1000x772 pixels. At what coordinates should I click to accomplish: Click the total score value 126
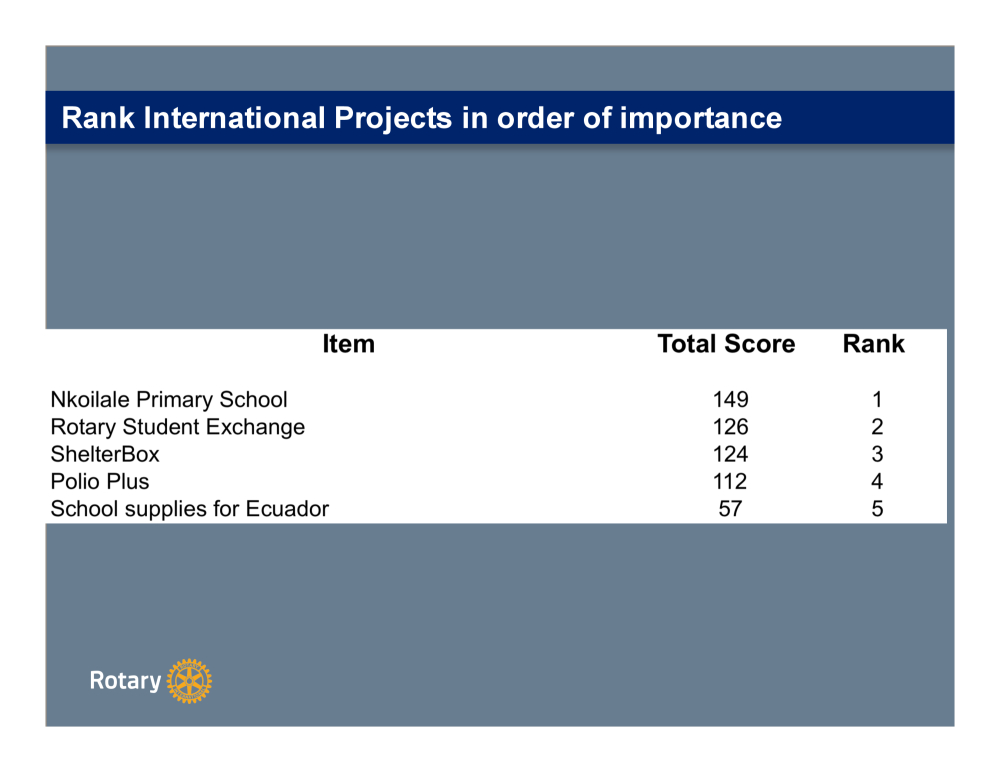(x=730, y=427)
